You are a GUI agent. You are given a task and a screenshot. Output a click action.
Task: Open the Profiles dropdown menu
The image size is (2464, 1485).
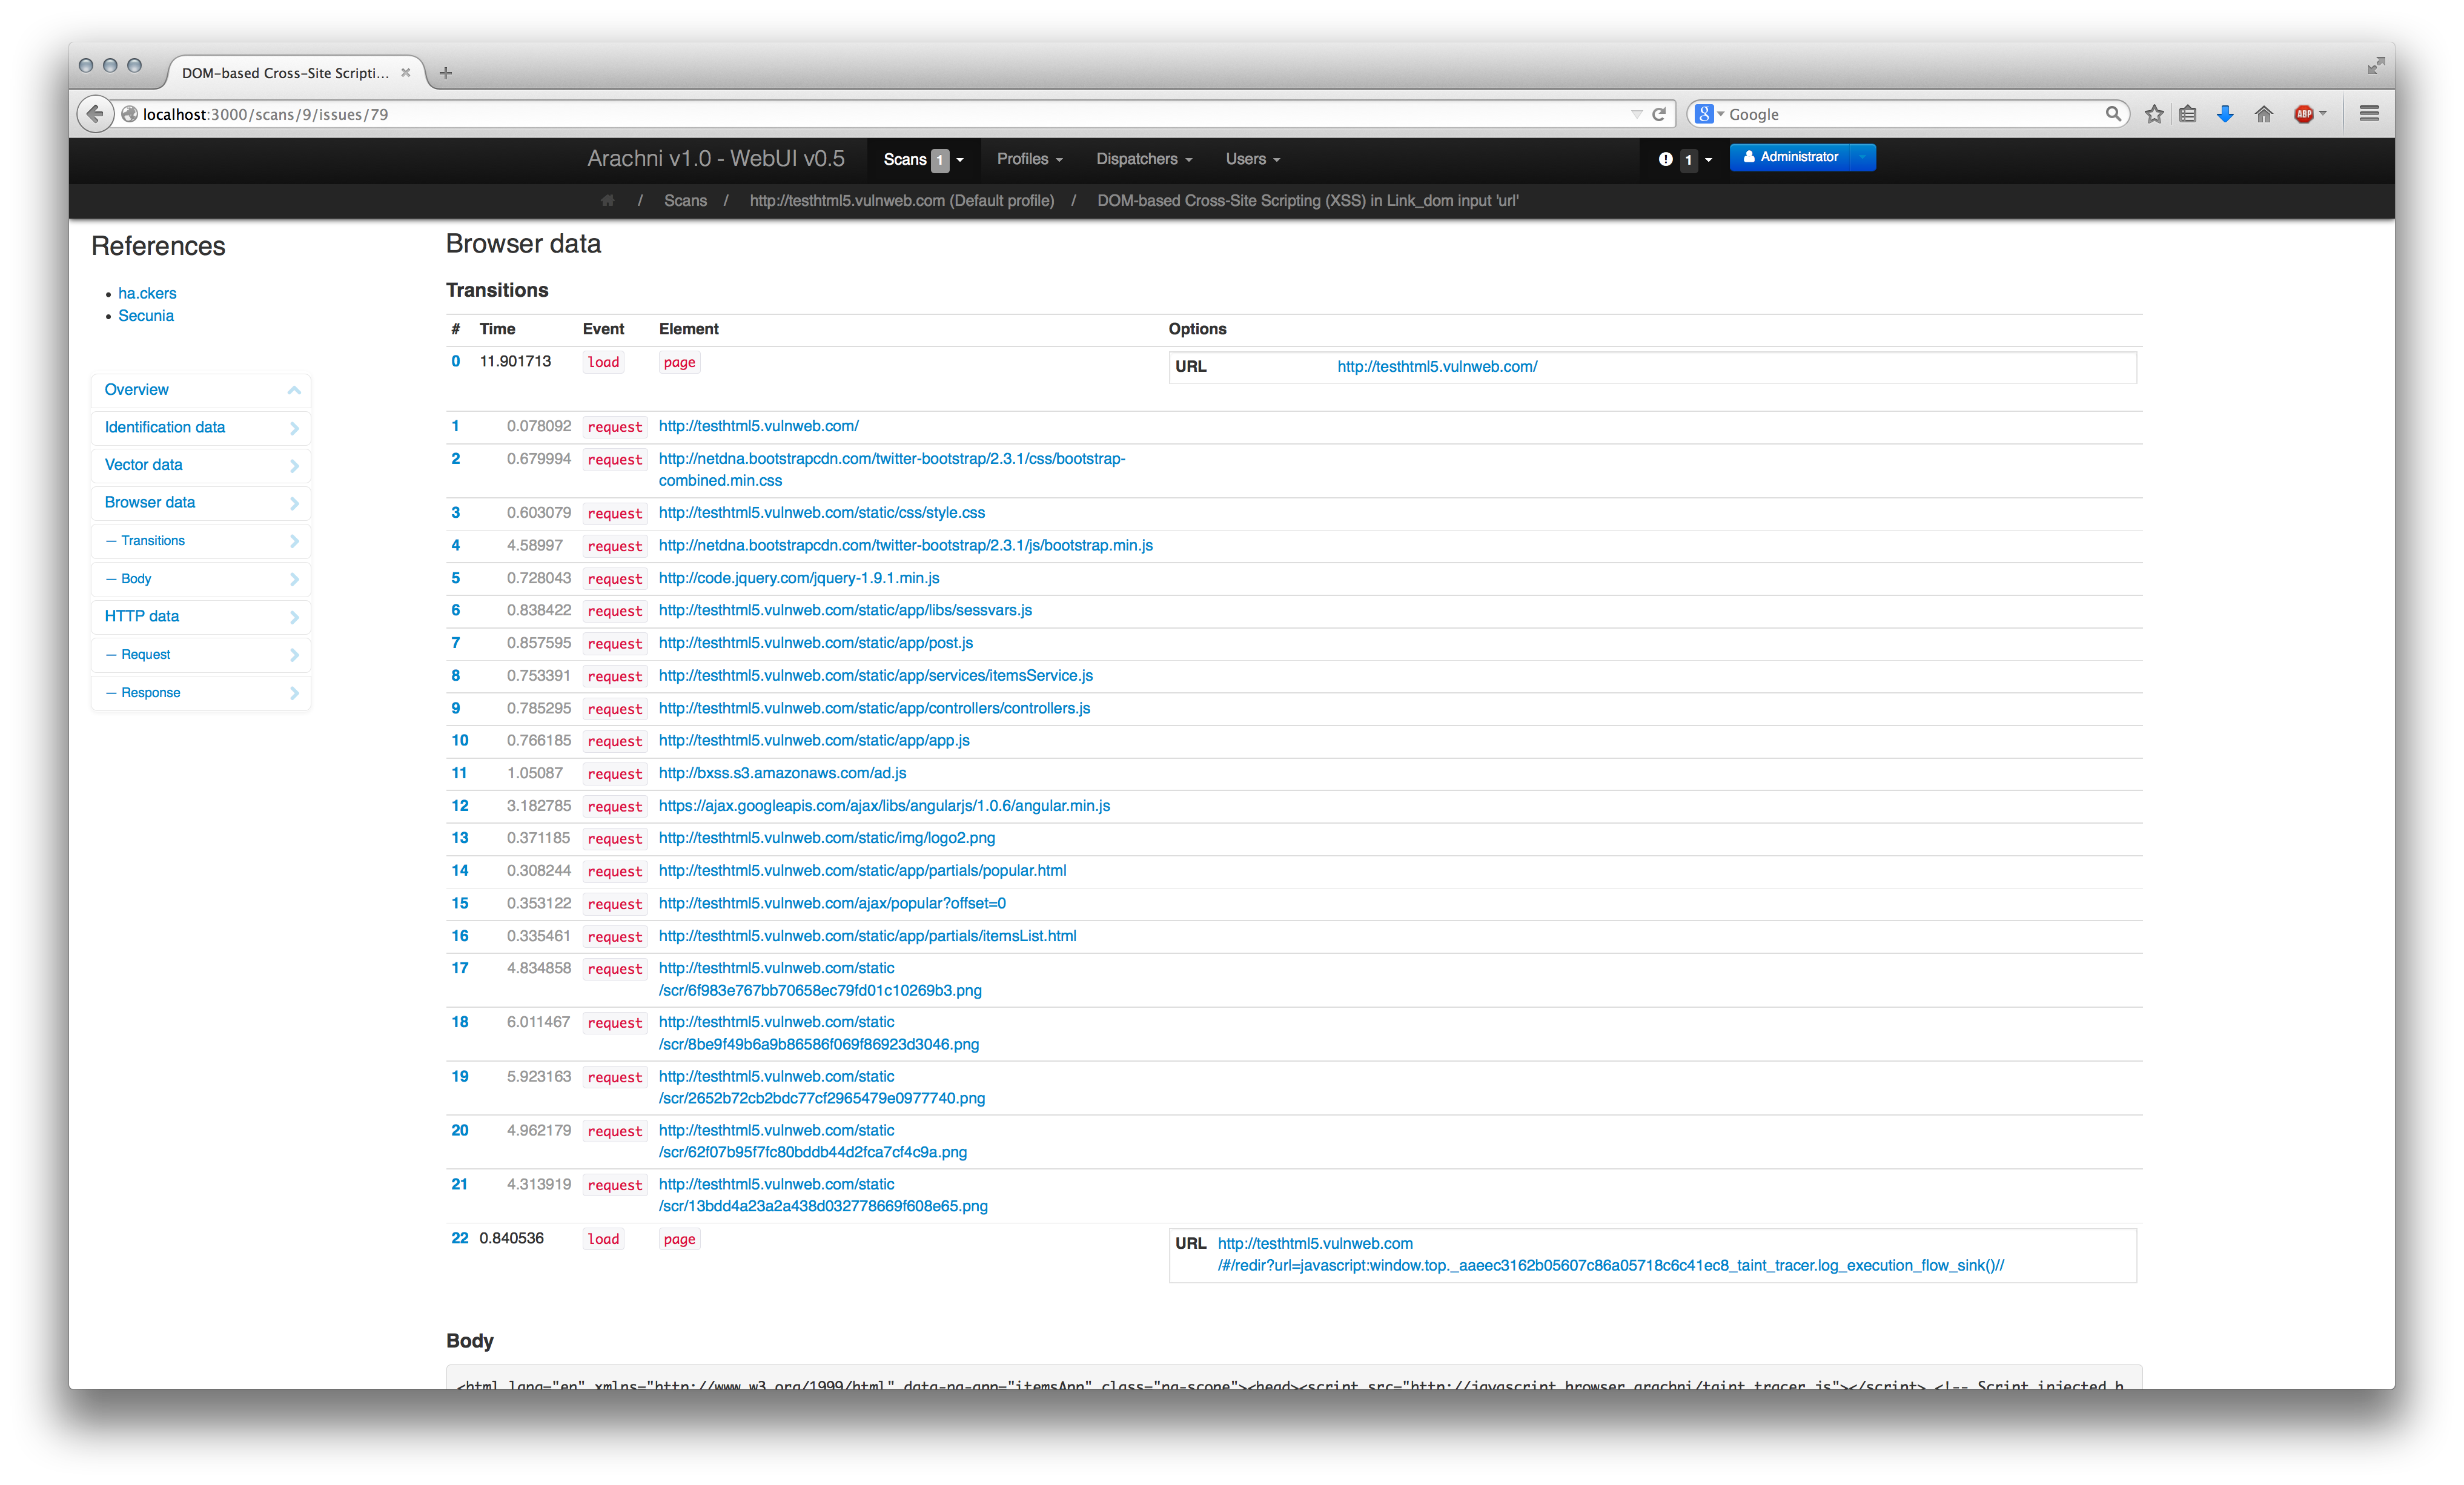[1029, 159]
